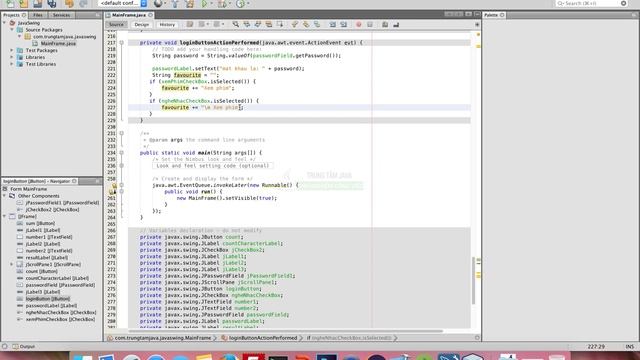The image size is (640, 360).
Task: Click the Uncomment code icon
Action: click(396, 24)
